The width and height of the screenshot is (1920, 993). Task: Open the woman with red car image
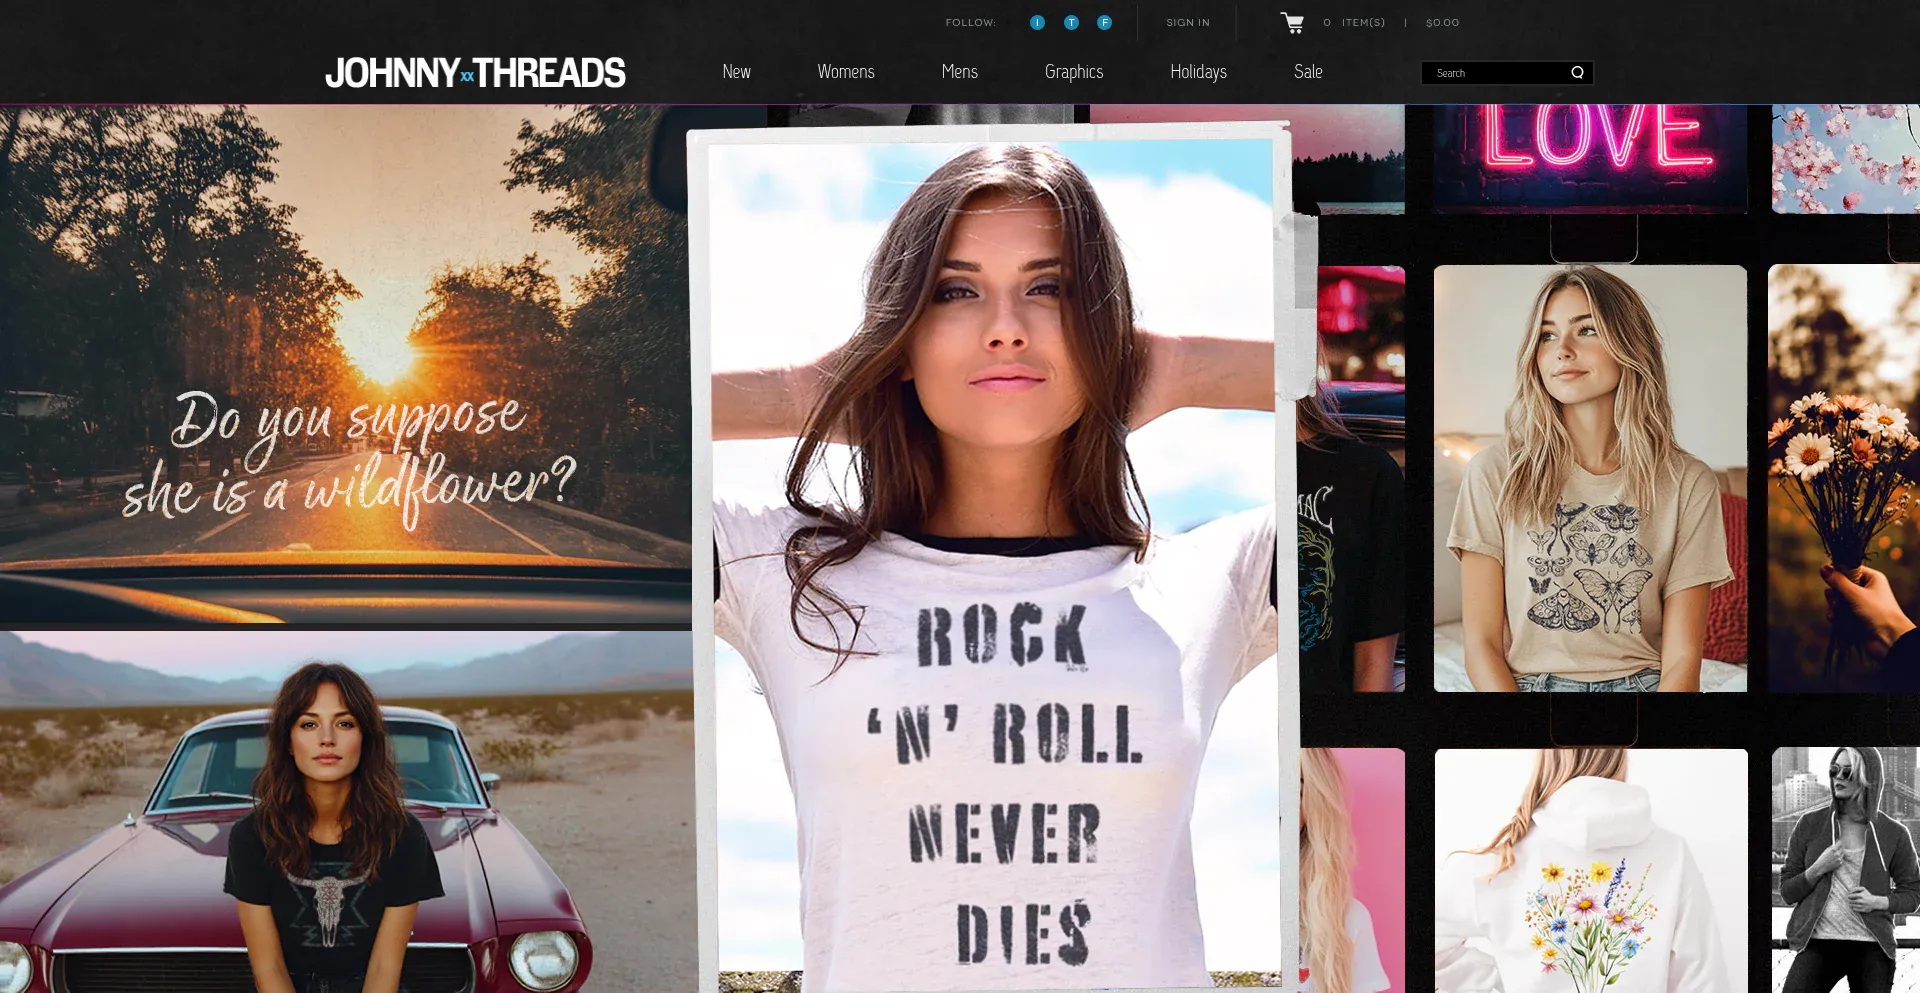click(x=347, y=812)
